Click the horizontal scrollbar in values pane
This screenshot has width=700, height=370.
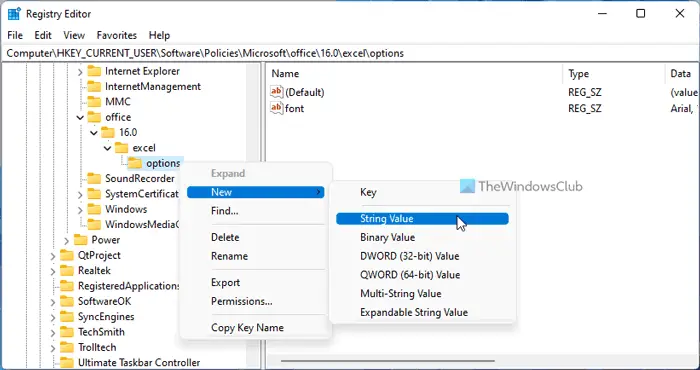pos(388,361)
